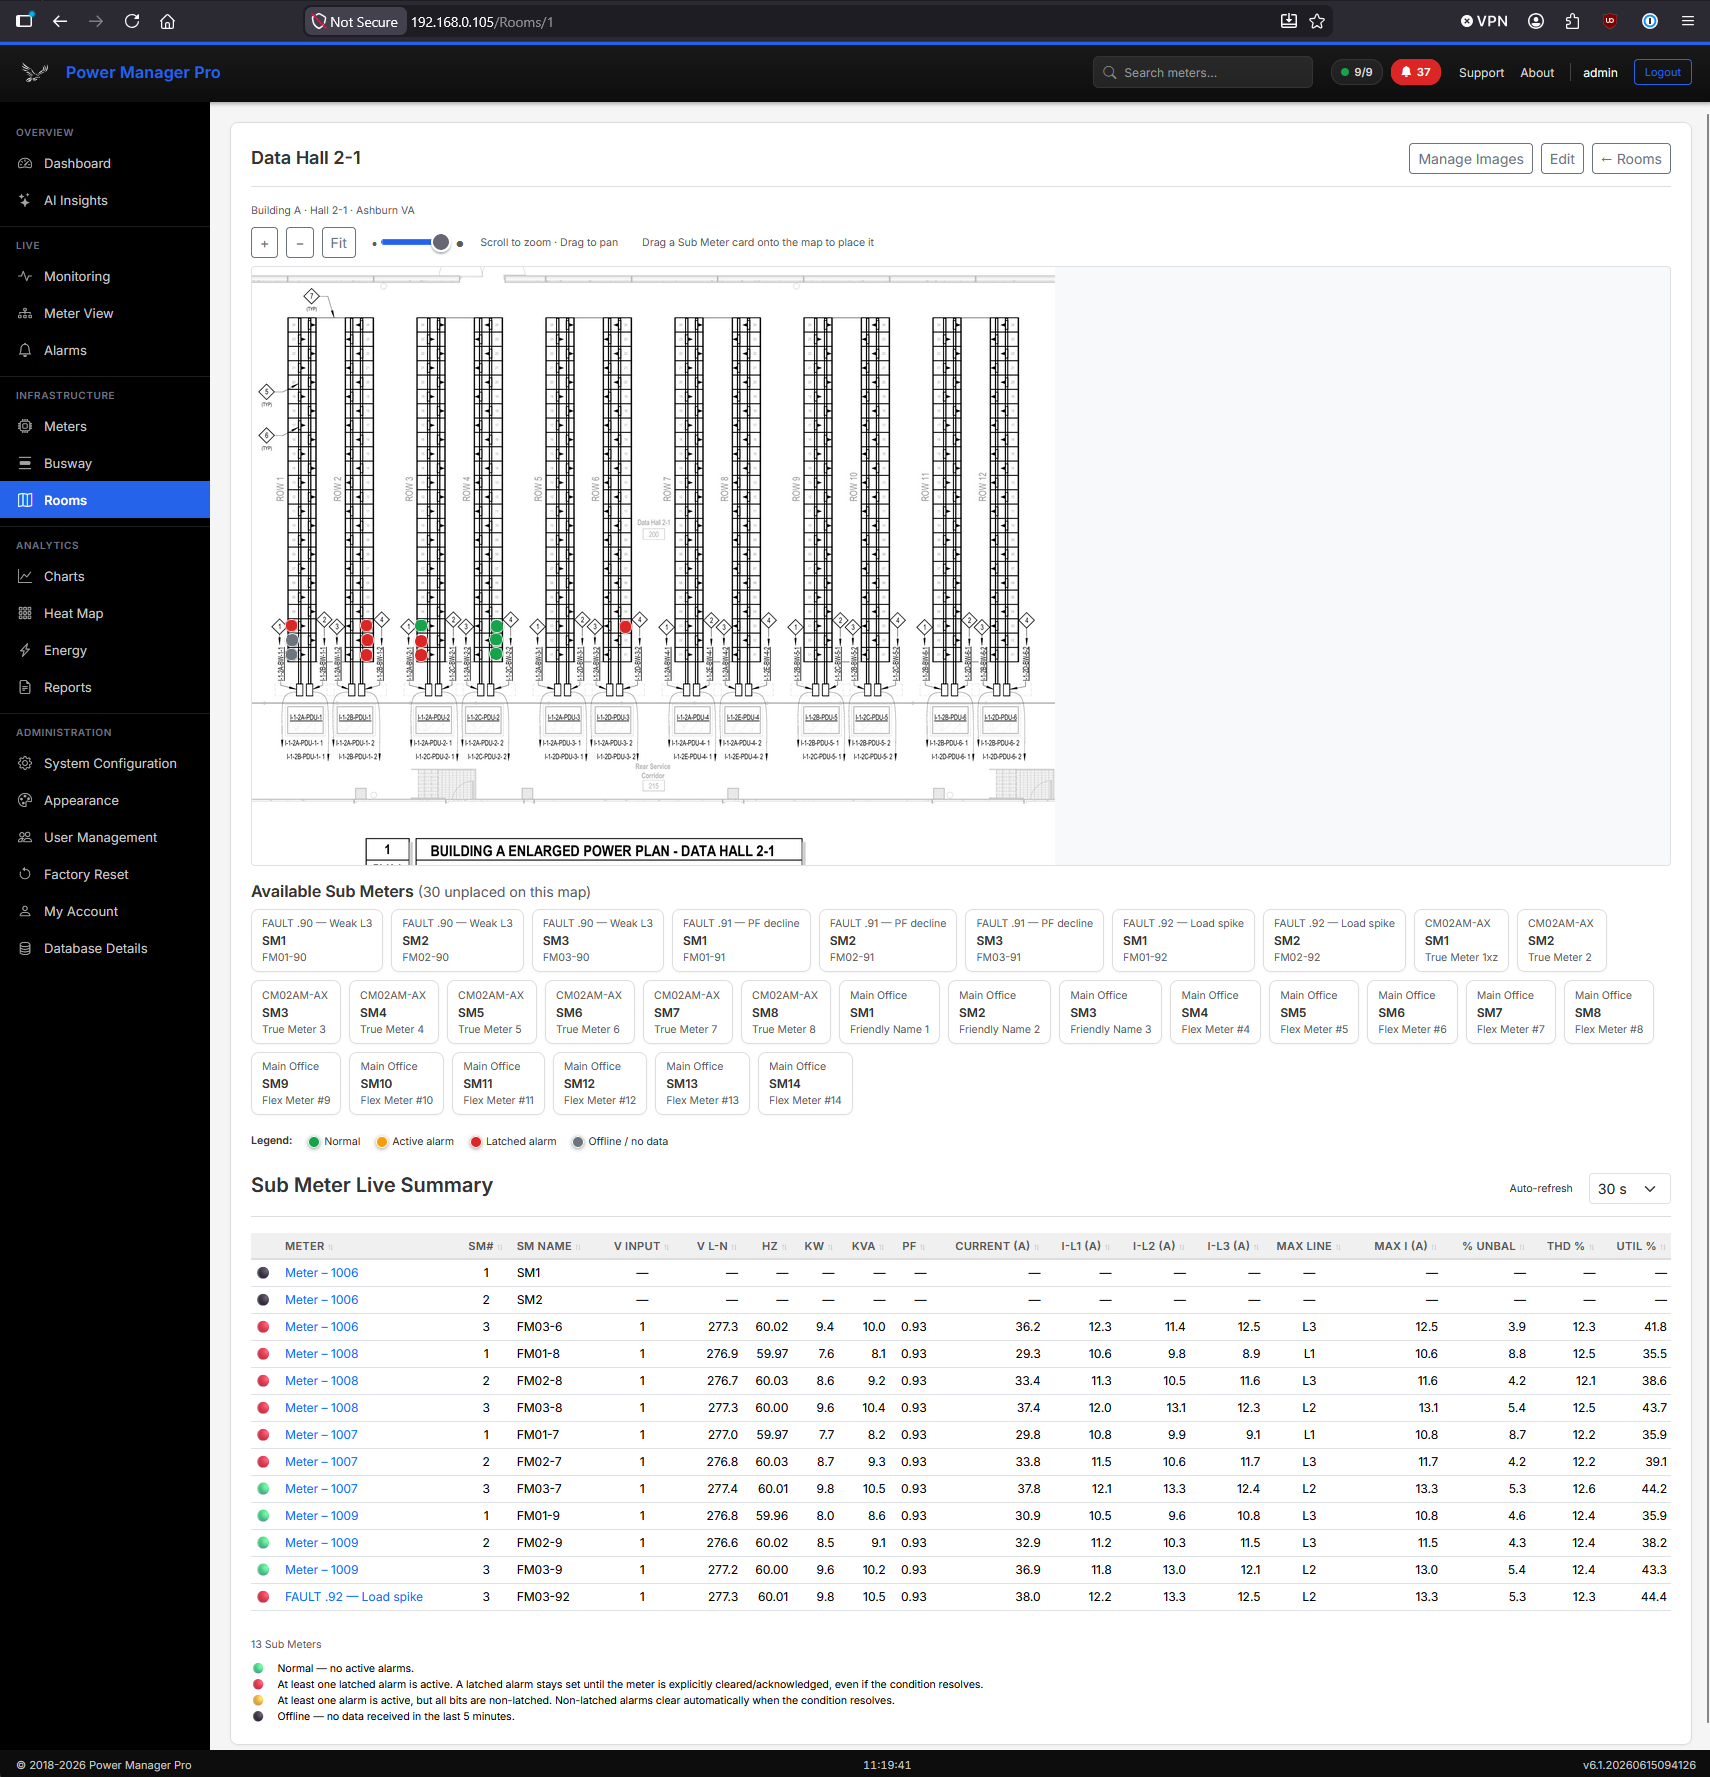1710x1777 pixels.
Task: Sort table by PF column
Action: 913,1246
